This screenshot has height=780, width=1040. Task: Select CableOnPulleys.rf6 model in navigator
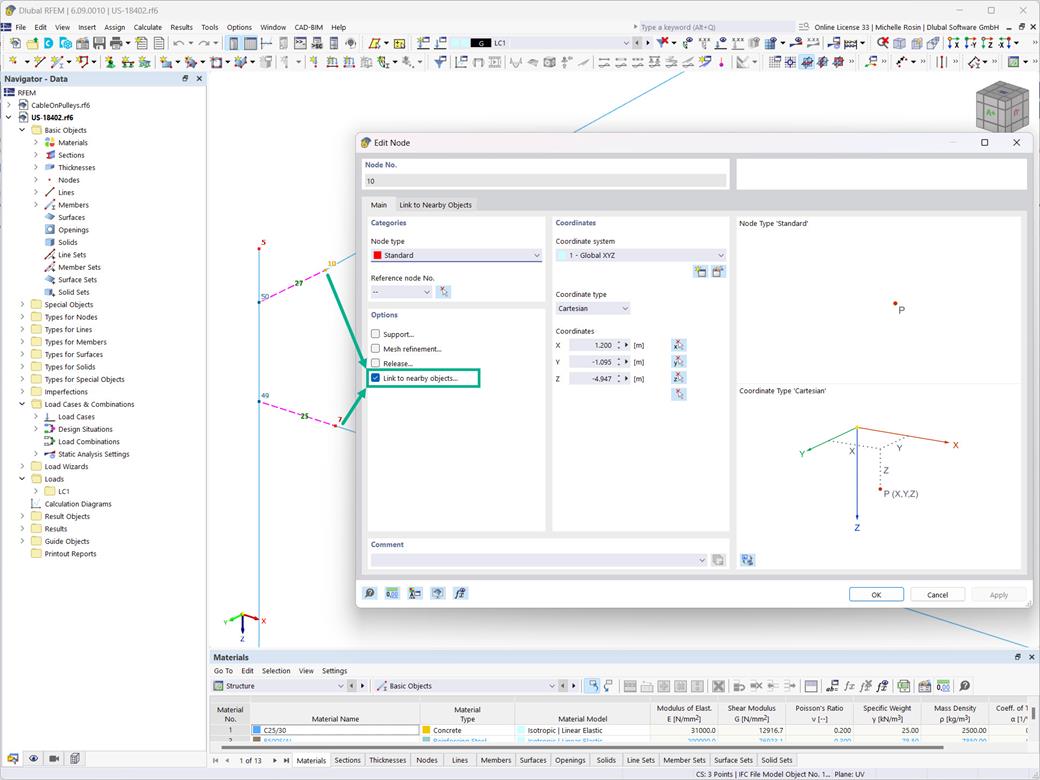point(60,105)
